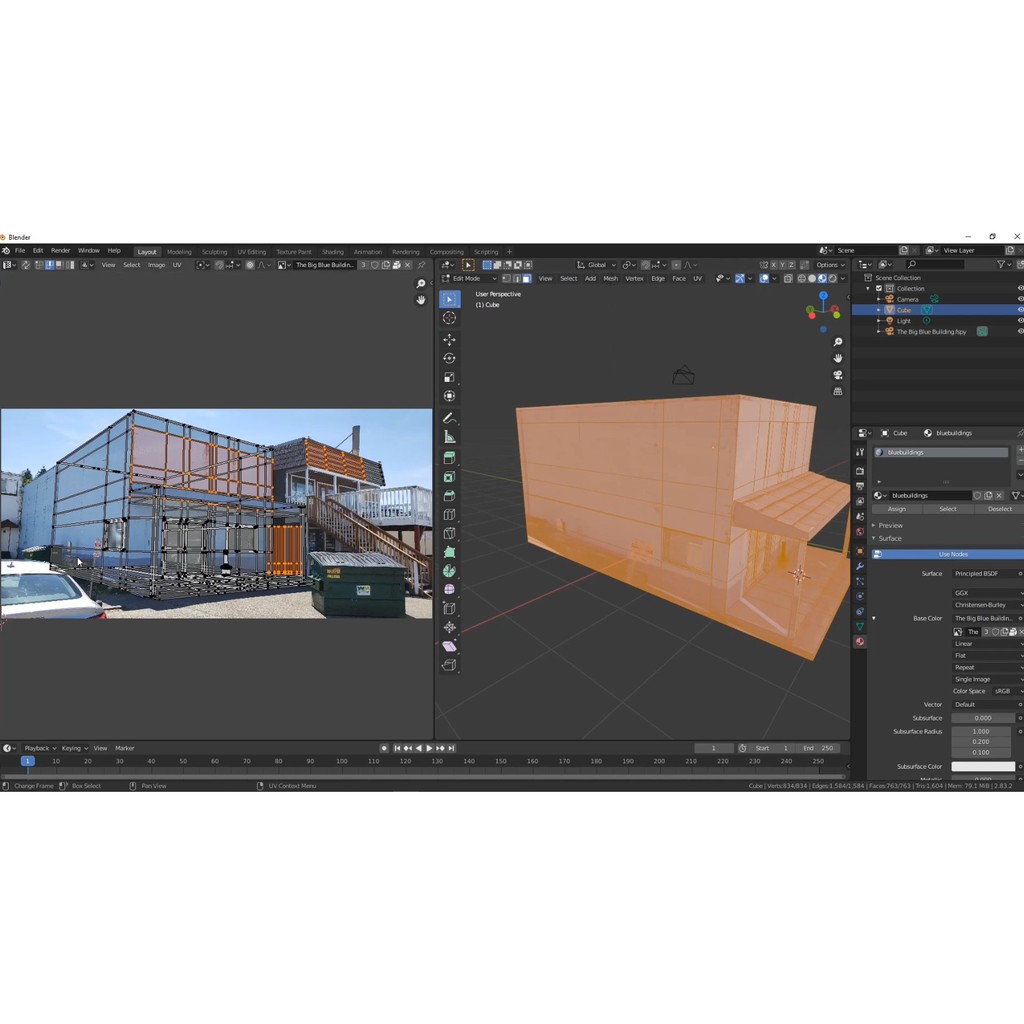Viewport: 1024px width, 1024px height.
Task: Switch to the Modeling workspace tab
Action: 179,251
